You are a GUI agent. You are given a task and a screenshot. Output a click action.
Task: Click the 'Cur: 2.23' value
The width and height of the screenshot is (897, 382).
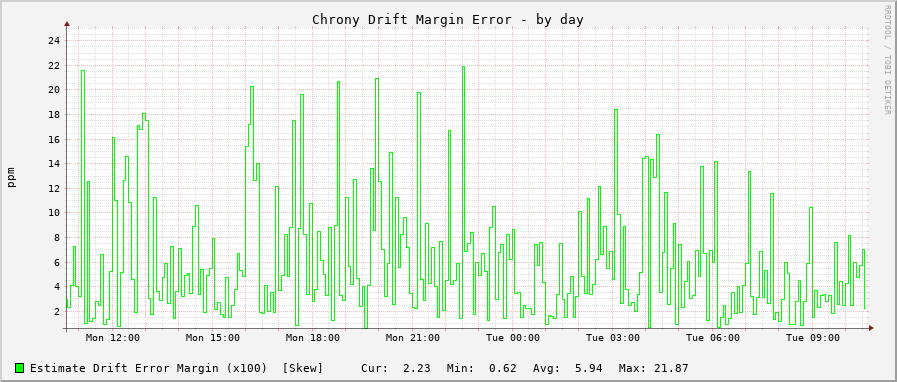pyautogui.click(x=396, y=368)
